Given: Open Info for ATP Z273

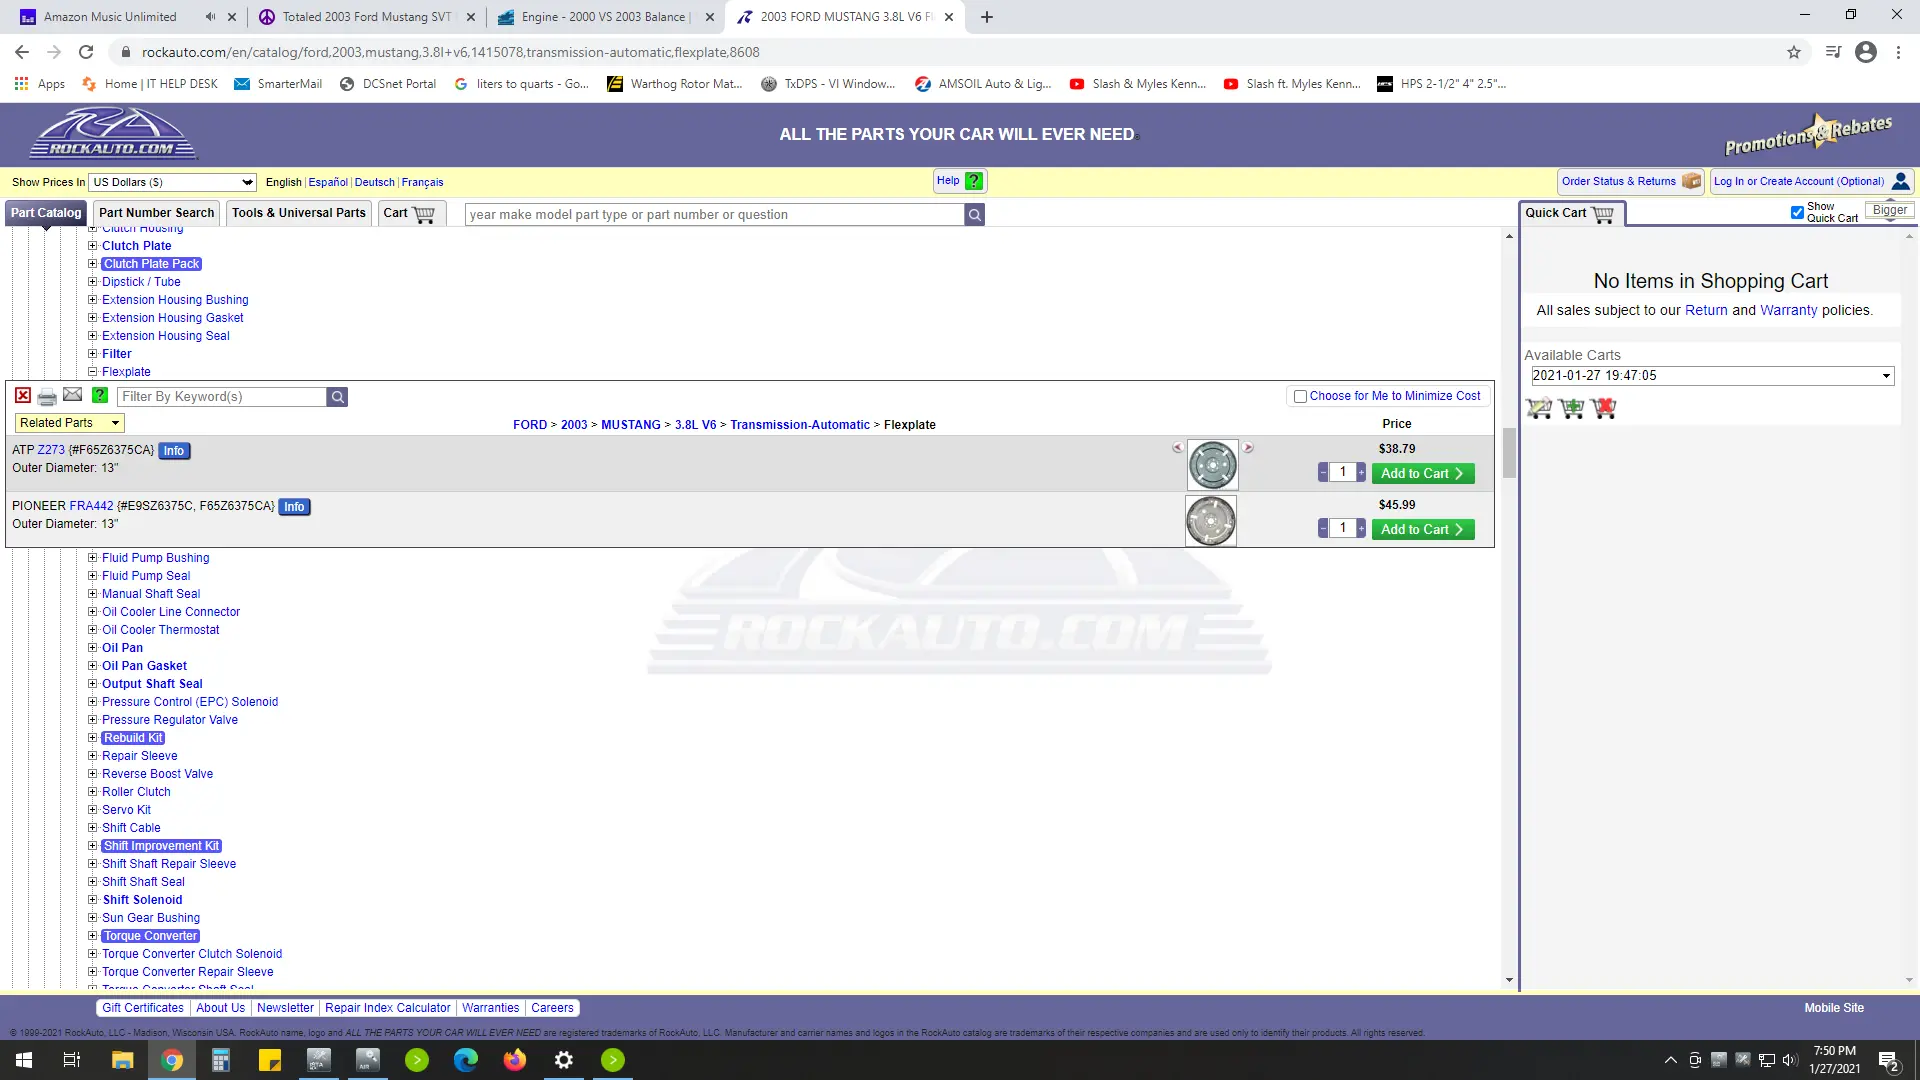Looking at the screenshot, I should pyautogui.click(x=174, y=451).
